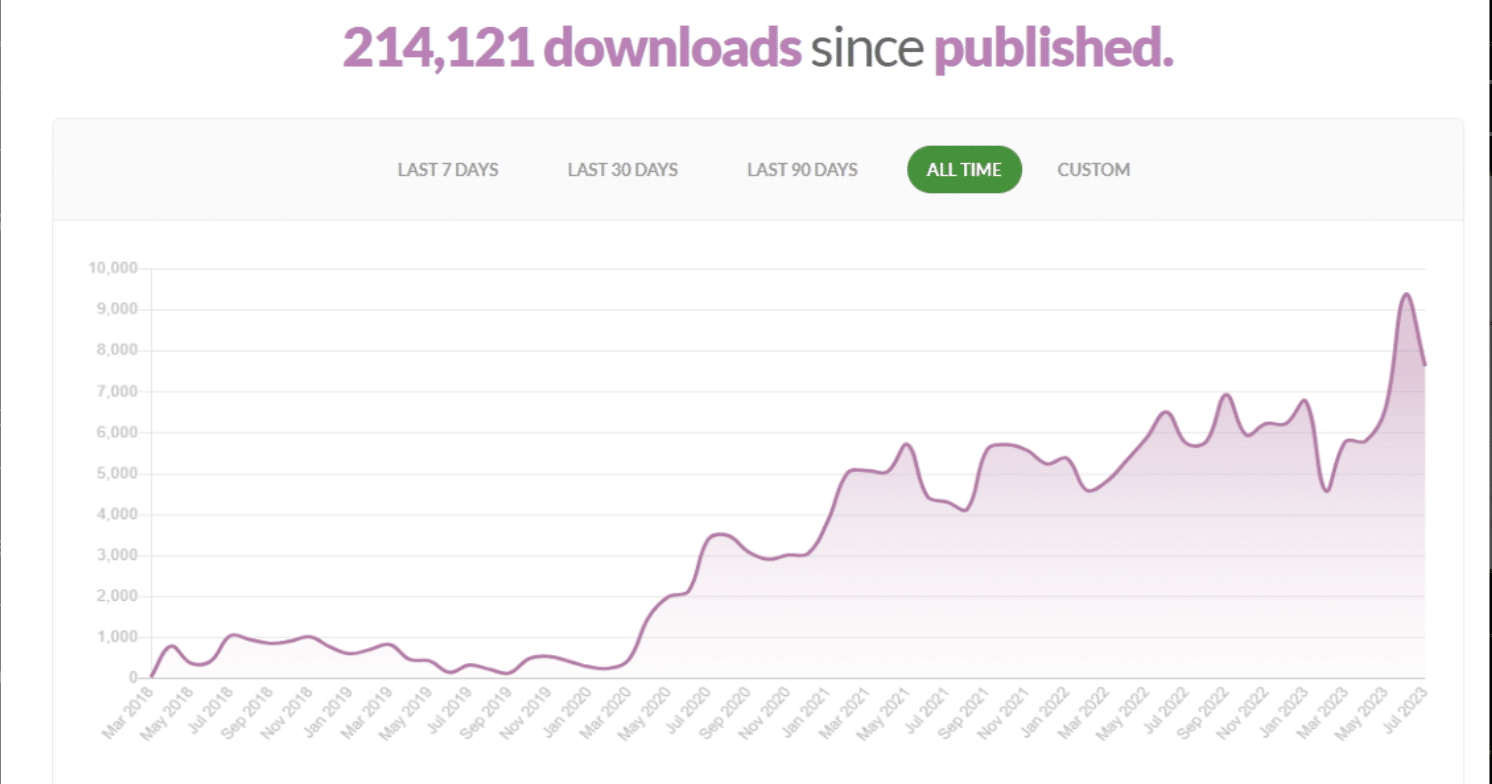Click the 10,000 y-axis label
1492x784 pixels.
pyautogui.click(x=112, y=268)
